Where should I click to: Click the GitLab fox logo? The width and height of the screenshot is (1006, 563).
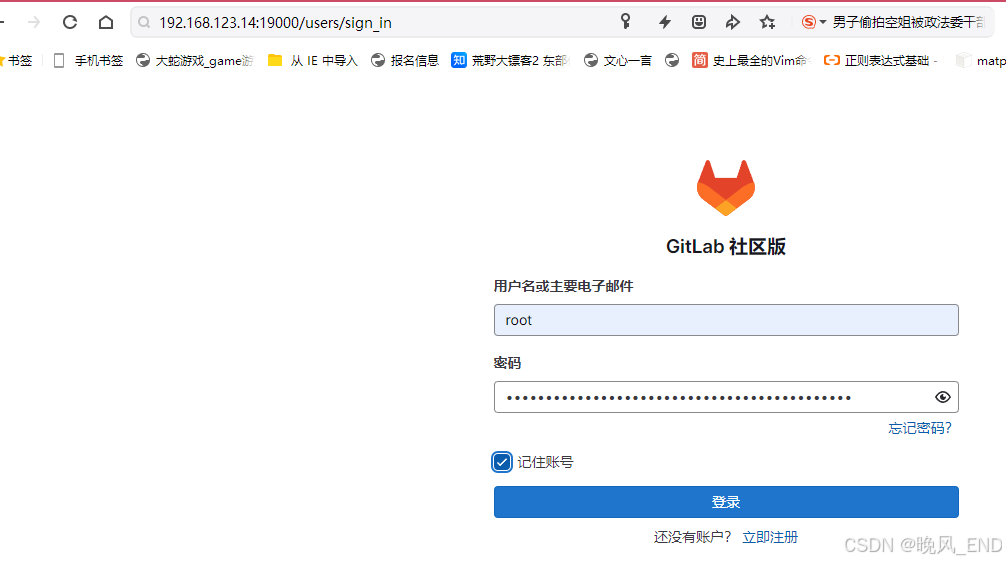click(x=726, y=187)
